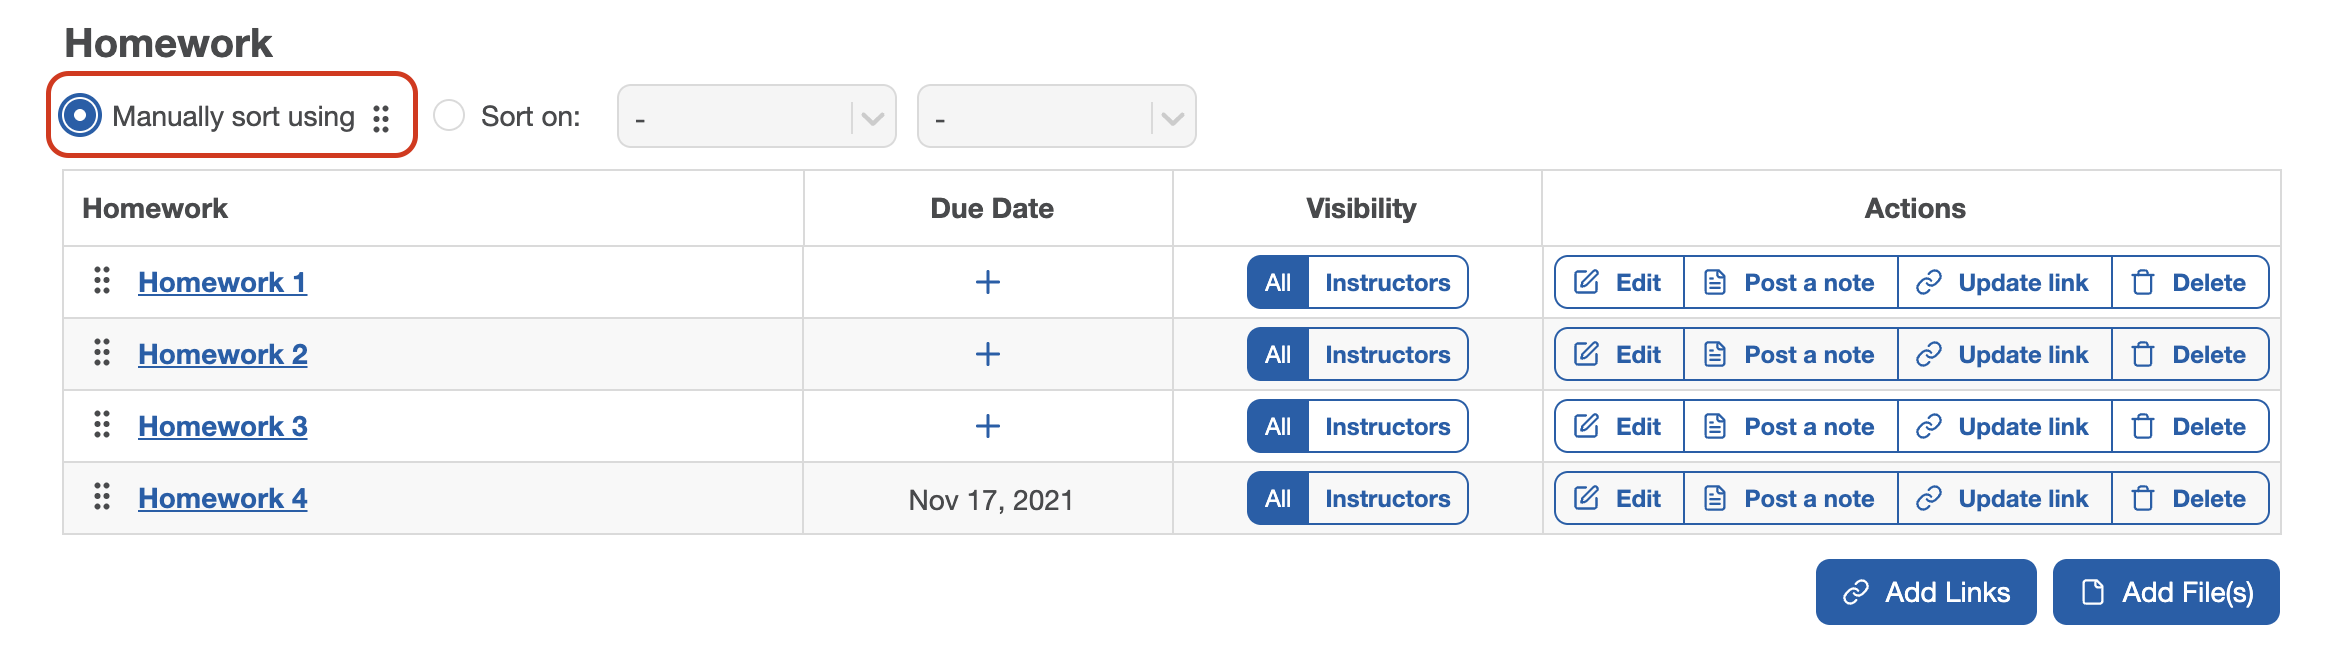Screen dimensions: 2342x646
Task: Add a due date for Homework 2
Action: pyautogui.click(x=987, y=354)
